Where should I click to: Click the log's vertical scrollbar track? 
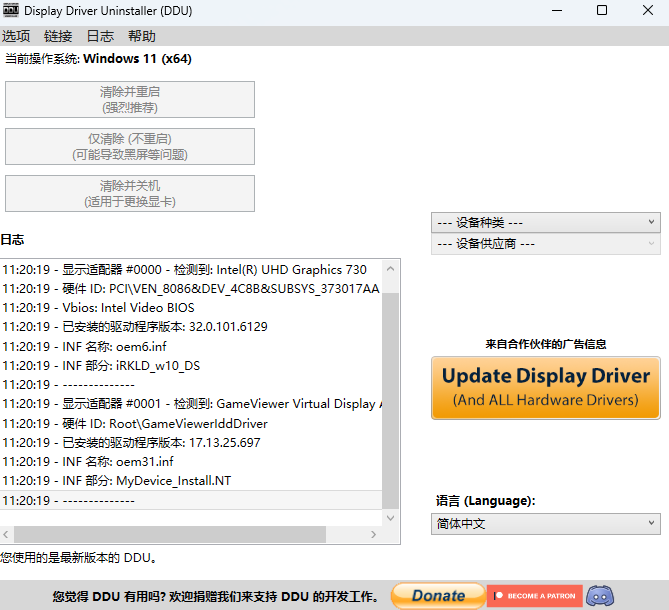pyautogui.click(x=390, y=400)
